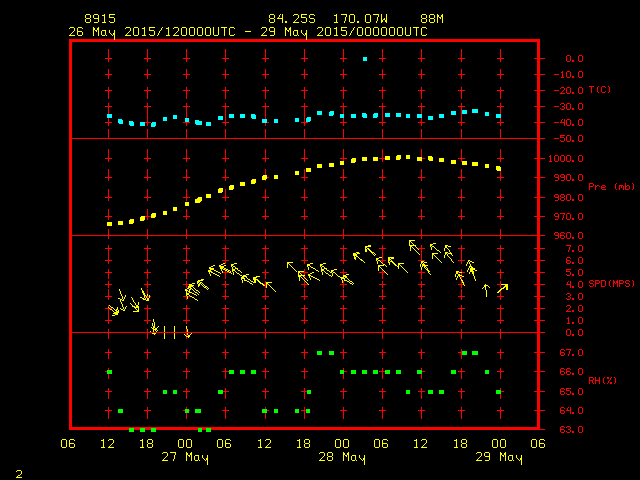The image size is (640, 480).
Task: Select the 28 May date label
Action: [x=342, y=457]
